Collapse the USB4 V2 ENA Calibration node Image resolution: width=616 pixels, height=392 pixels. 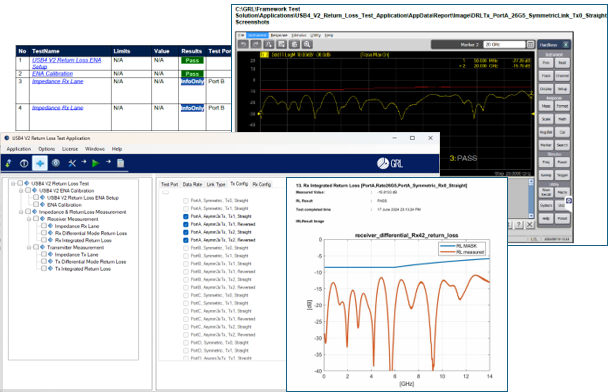pos(21,191)
